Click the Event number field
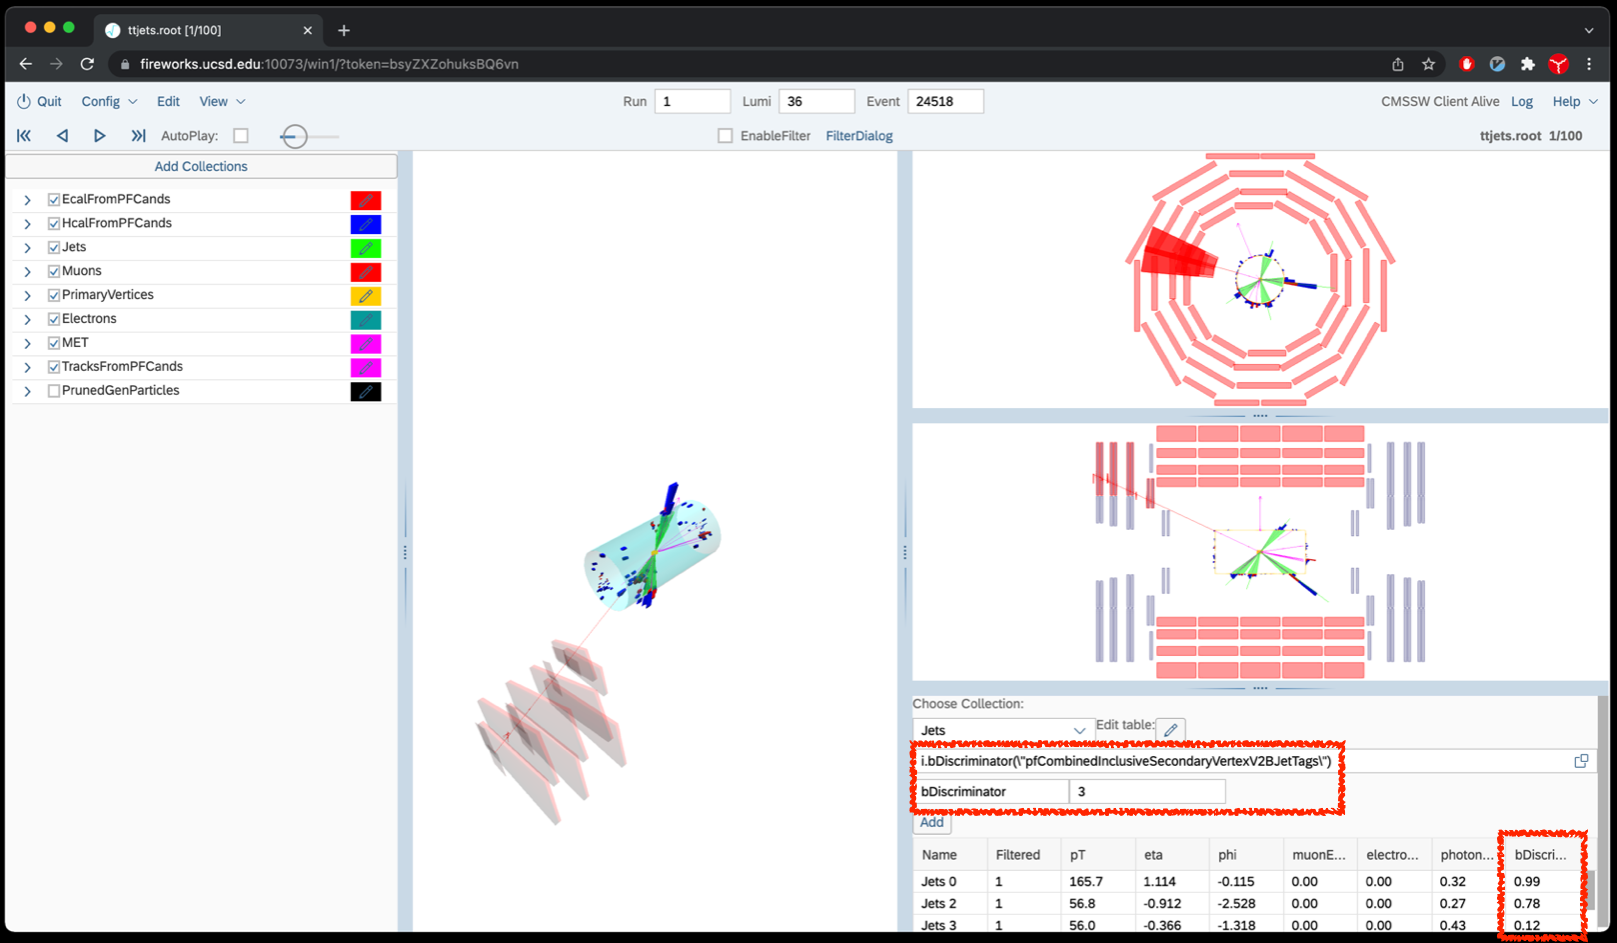1617x943 pixels. 945,101
